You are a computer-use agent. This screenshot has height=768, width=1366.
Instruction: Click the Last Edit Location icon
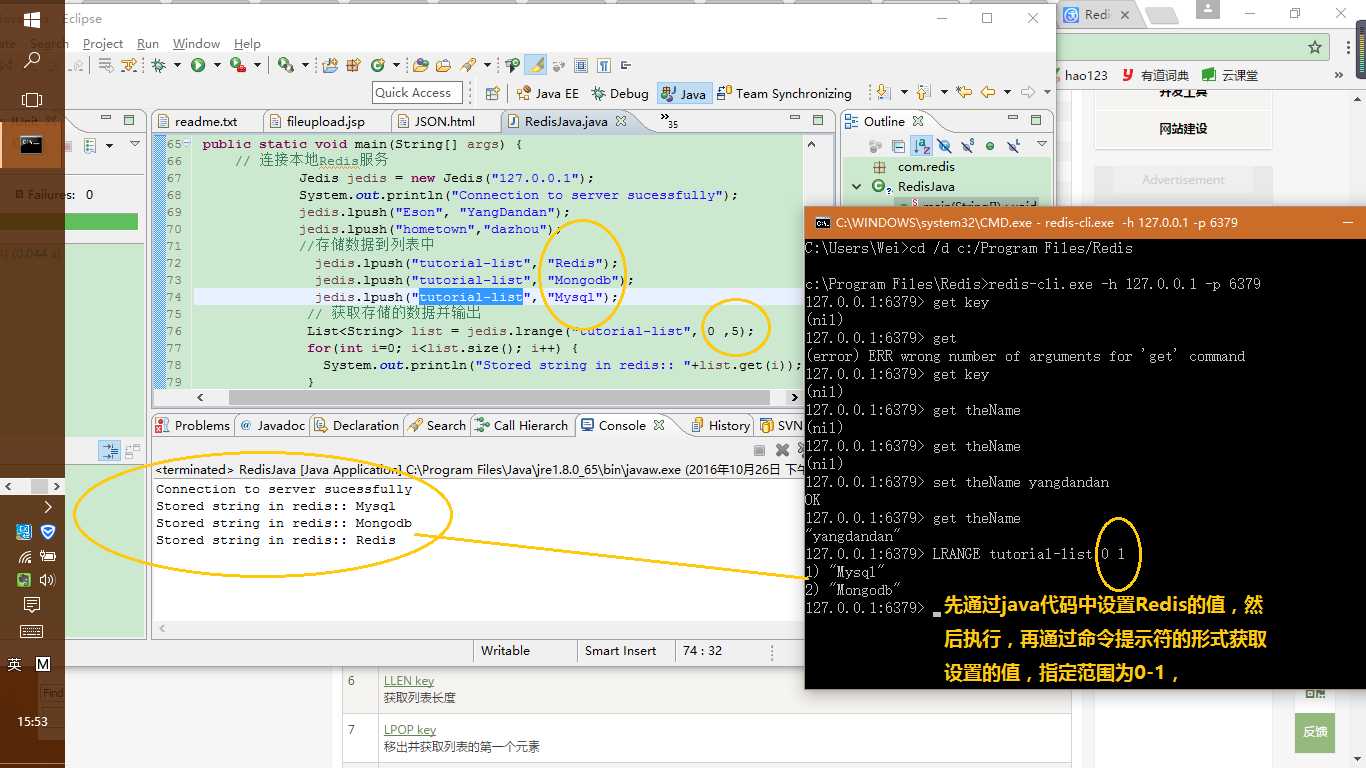pos(964,92)
